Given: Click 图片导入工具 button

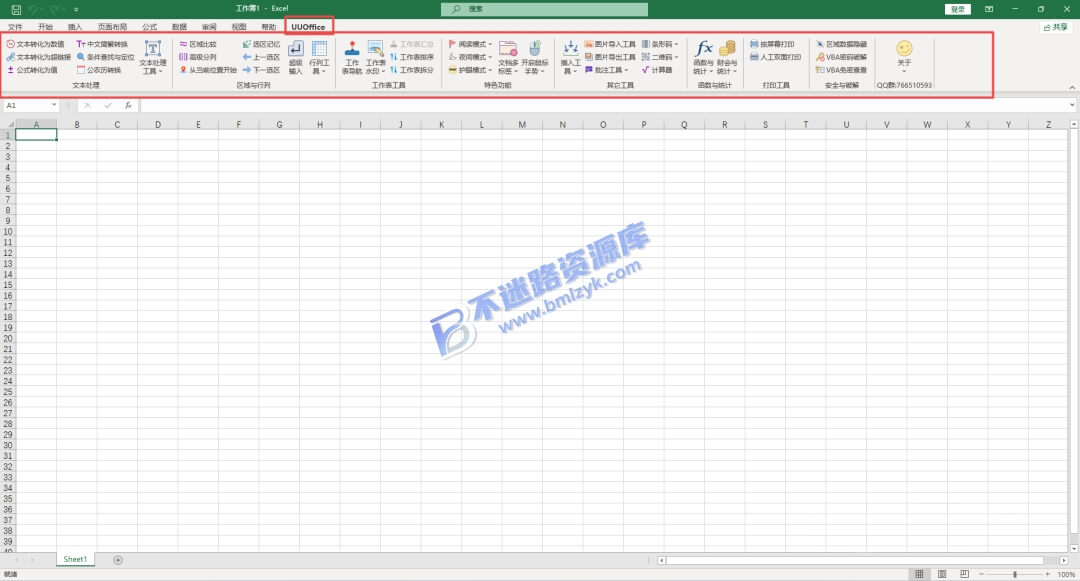Looking at the screenshot, I should pos(610,44).
